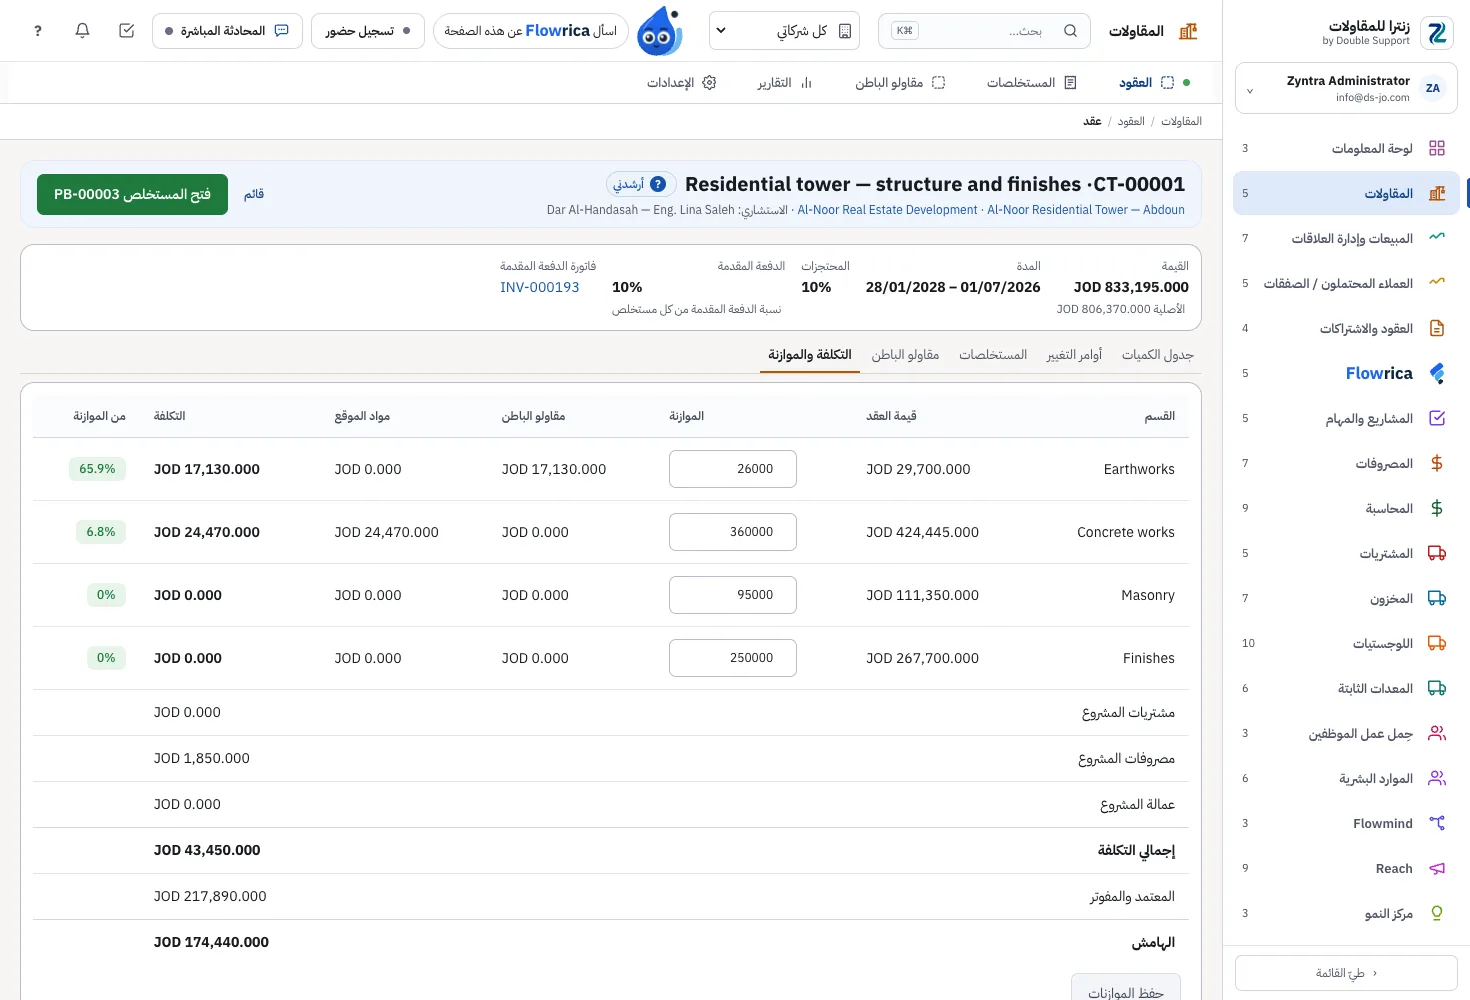
Task: Click اسأل Flowrica عن هذه الصفحة button
Action: point(531,31)
